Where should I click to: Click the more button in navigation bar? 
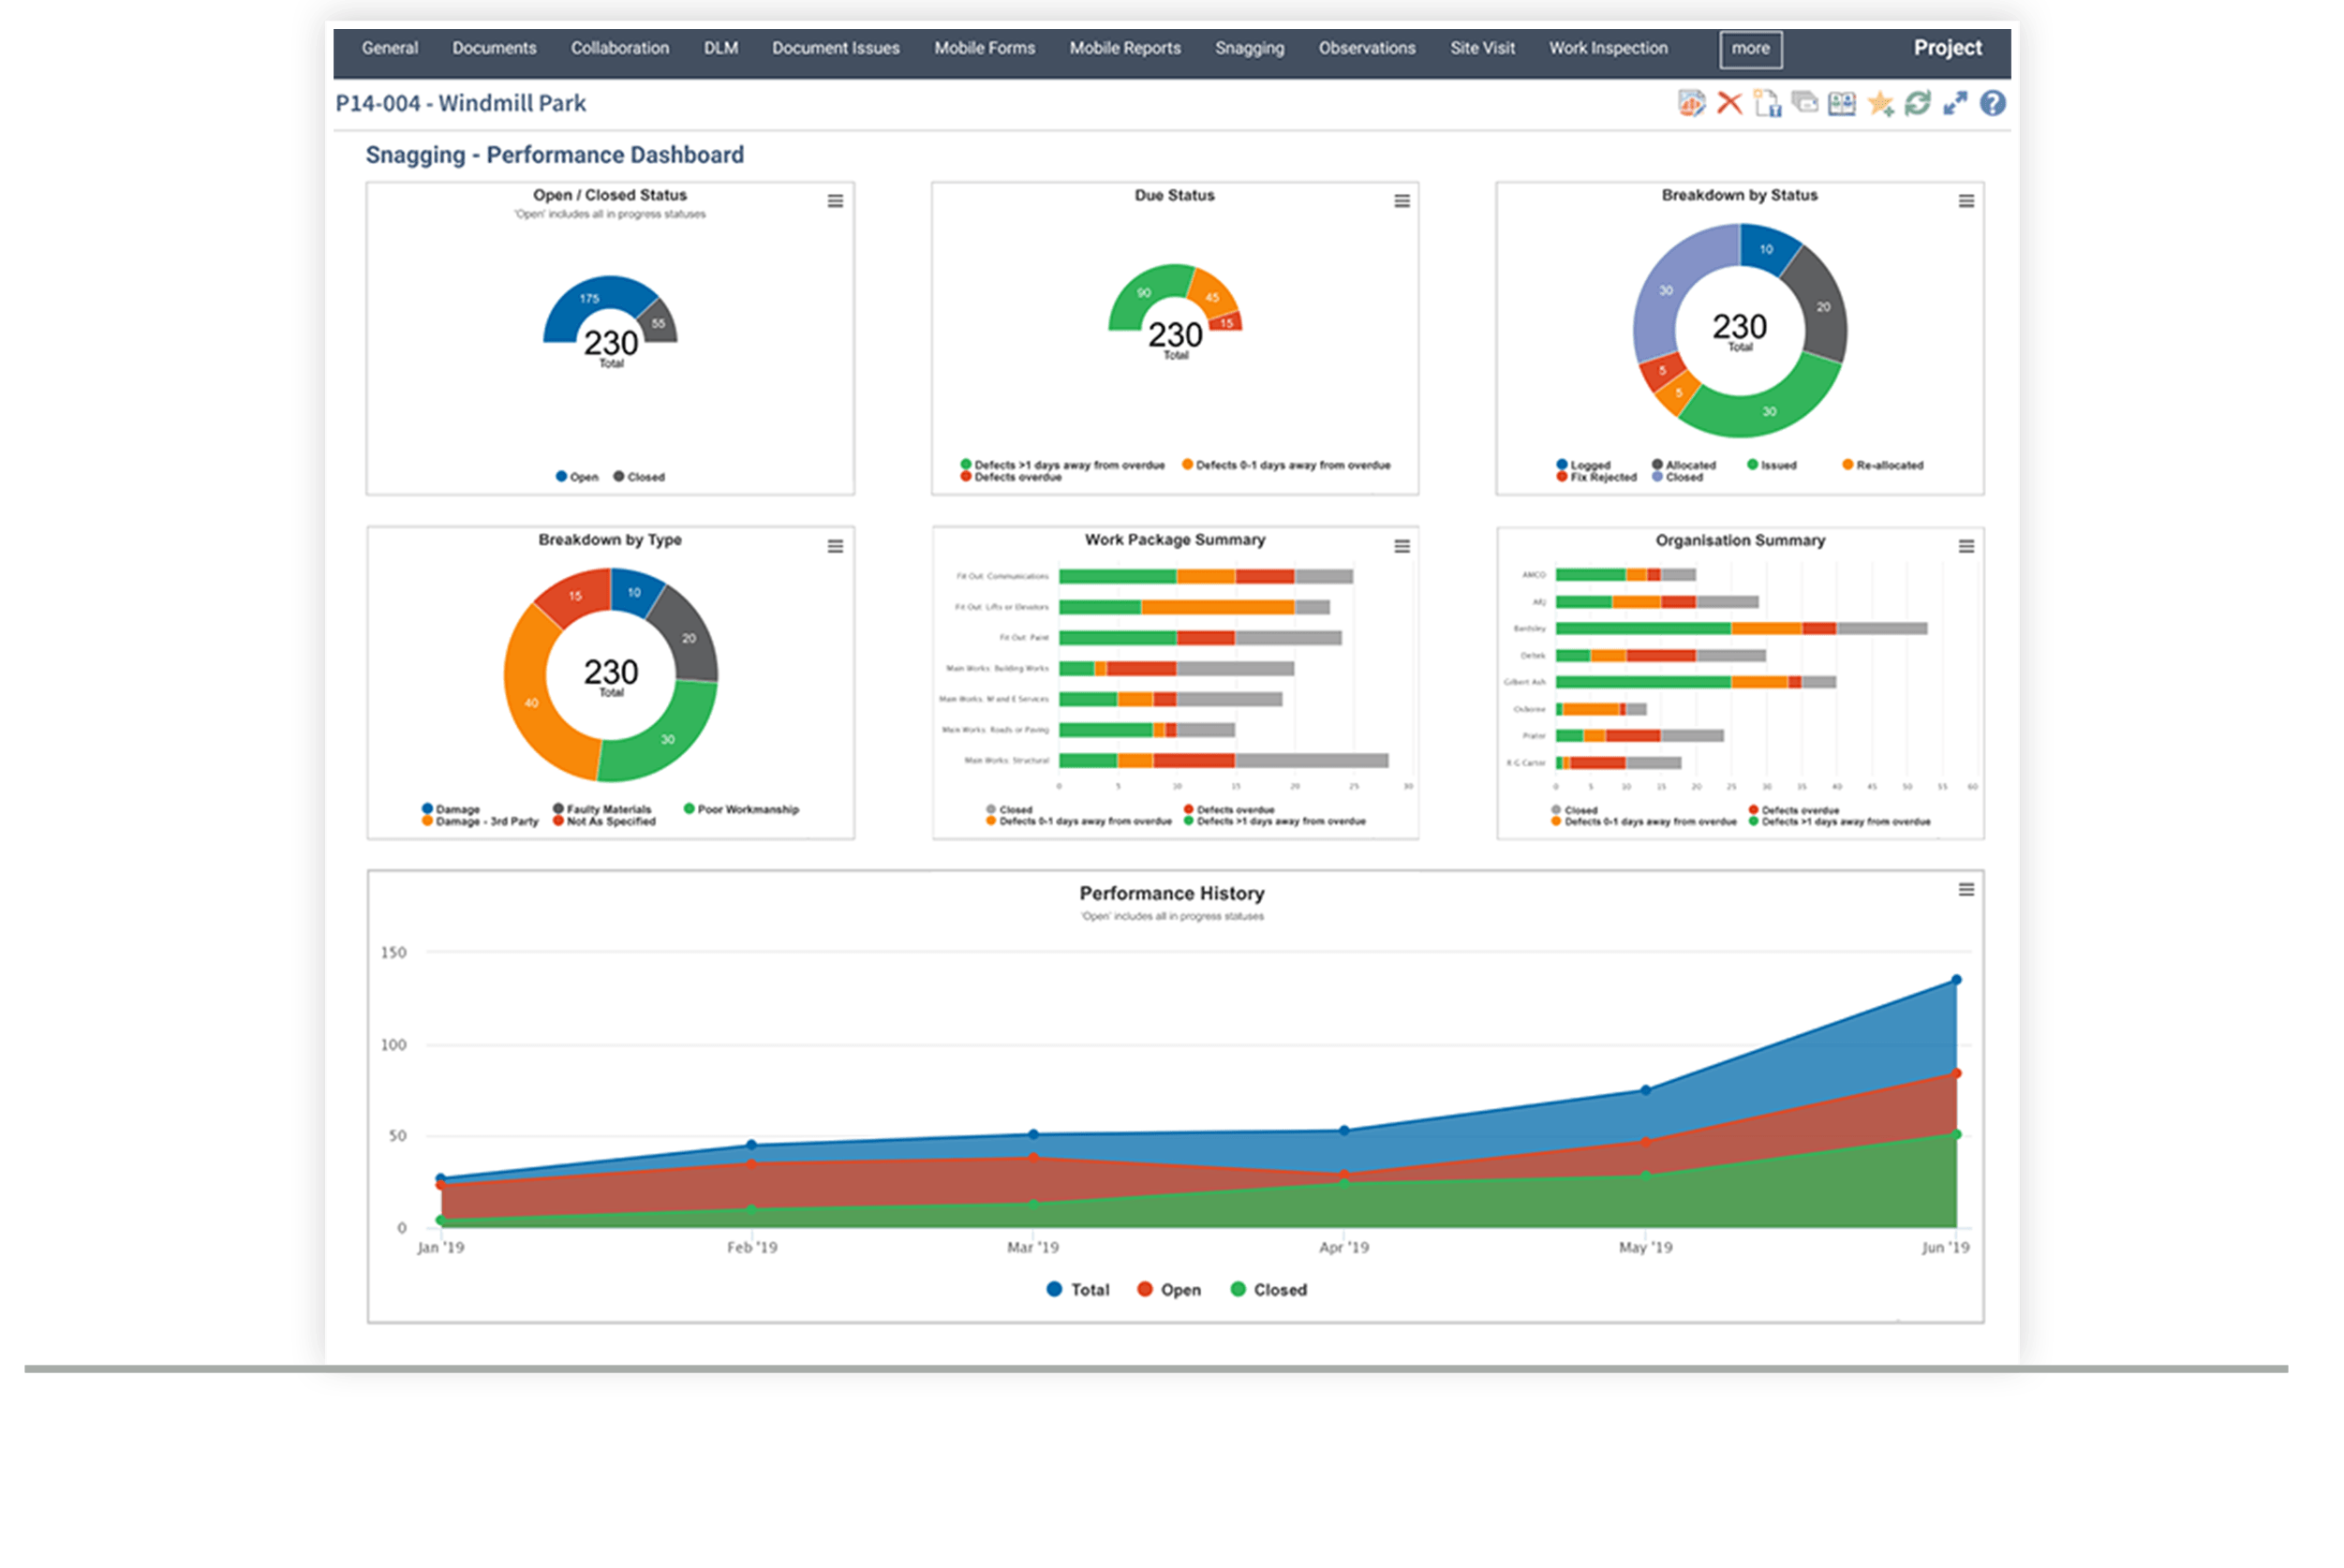coord(1750,49)
